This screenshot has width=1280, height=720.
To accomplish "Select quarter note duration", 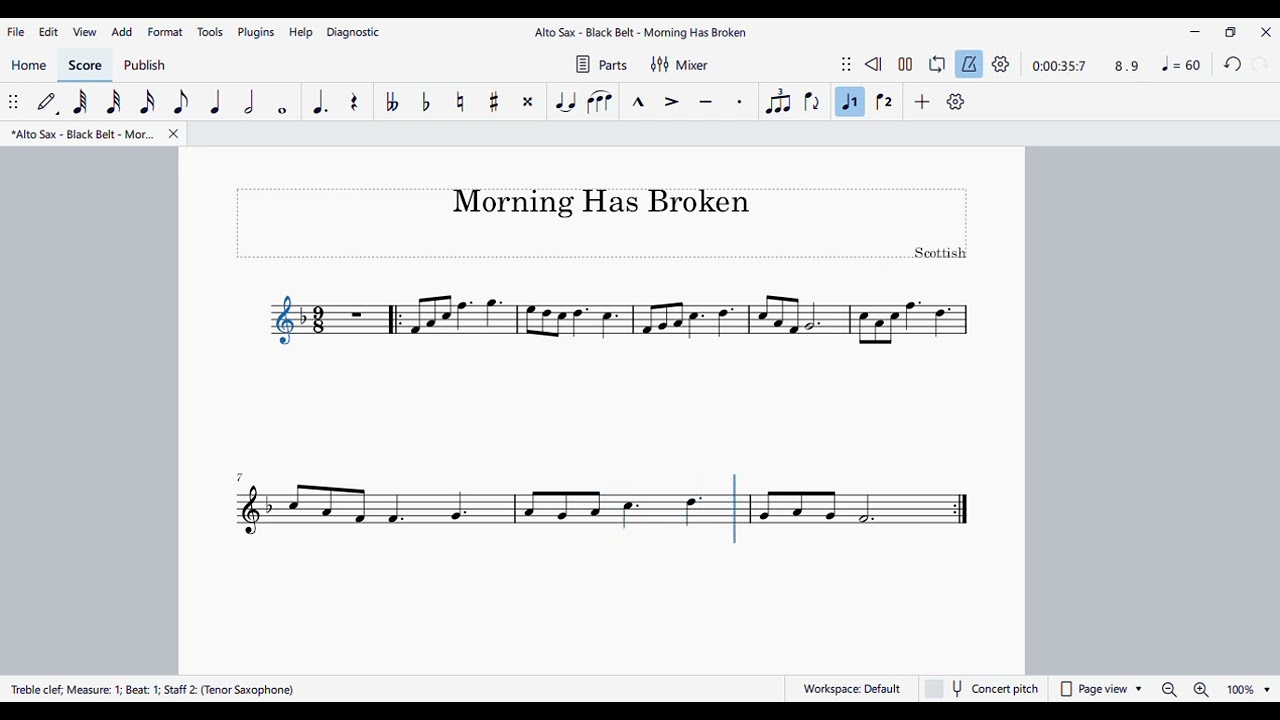I will pyautogui.click(x=215, y=102).
